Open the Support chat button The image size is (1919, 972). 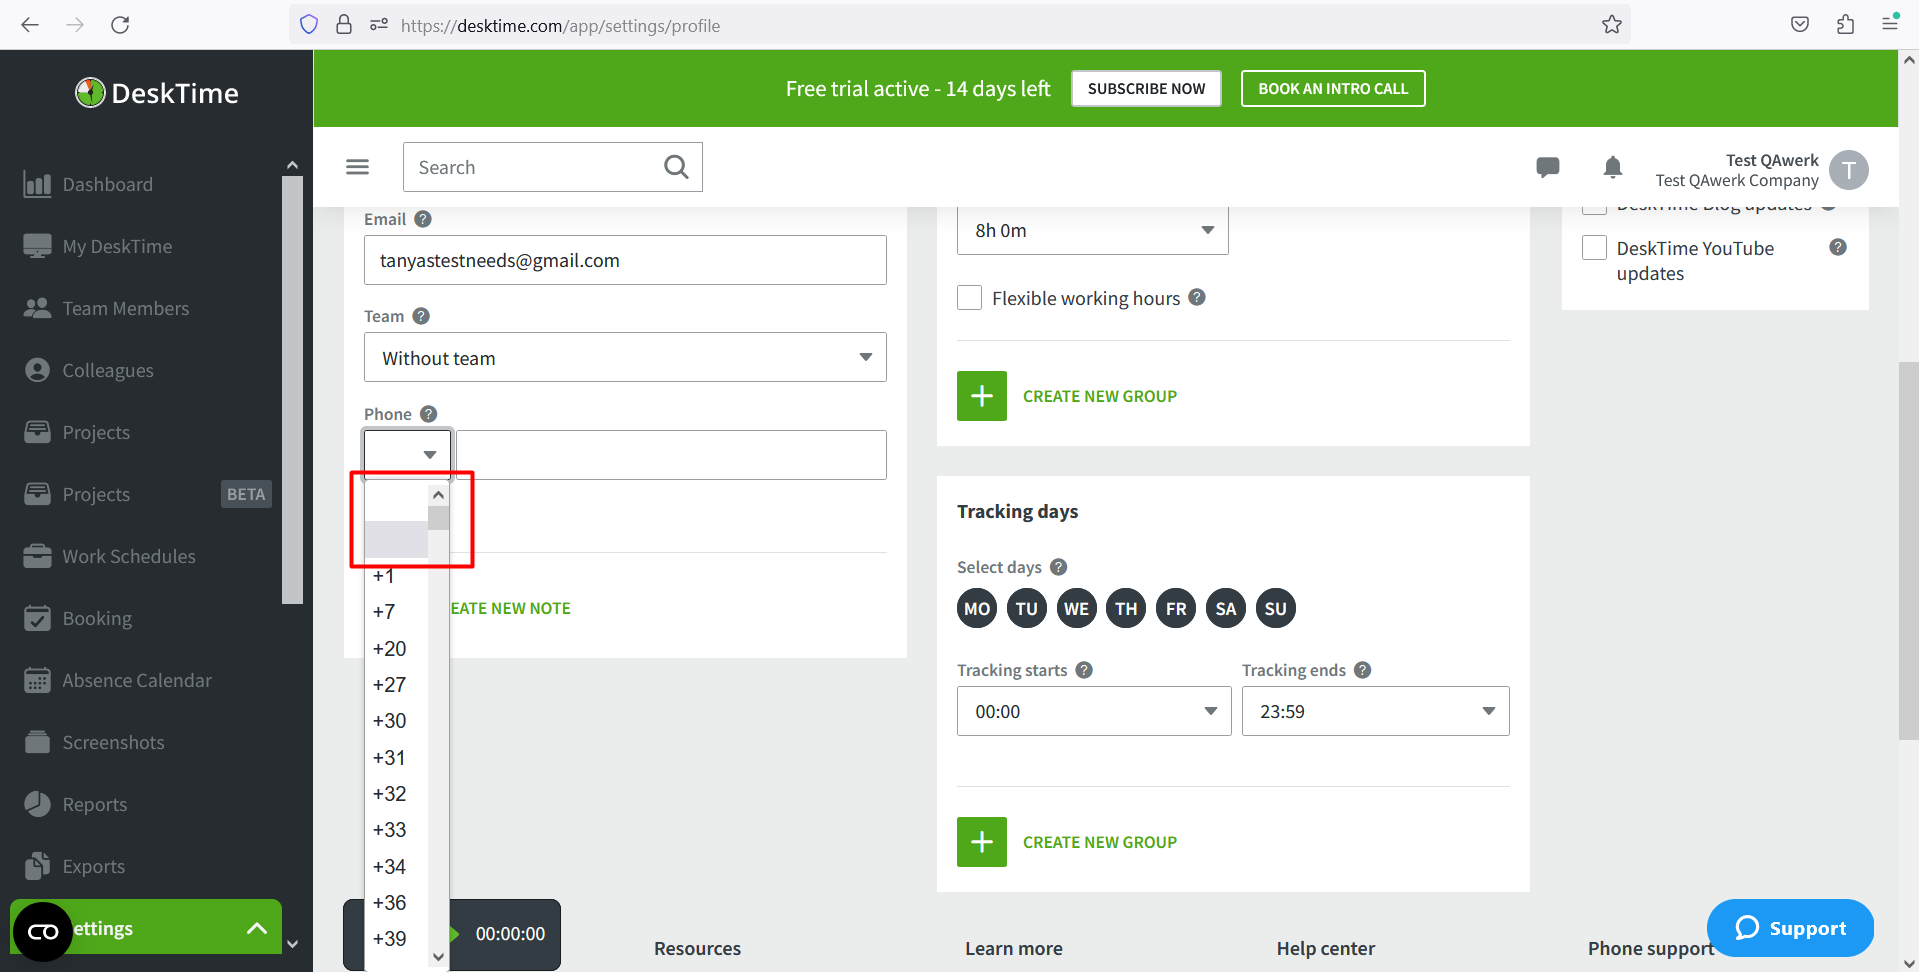click(x=1790, y=928)
